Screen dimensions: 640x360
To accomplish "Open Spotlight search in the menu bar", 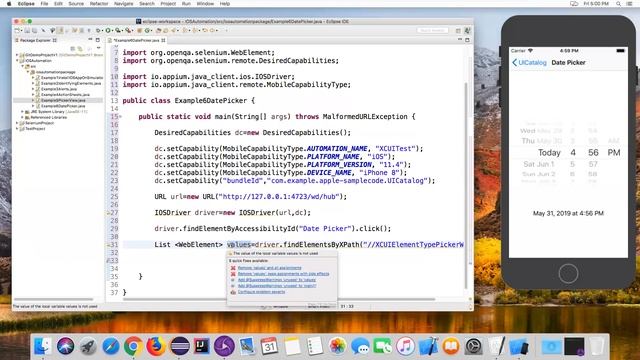I will click(x=618, y=4).
